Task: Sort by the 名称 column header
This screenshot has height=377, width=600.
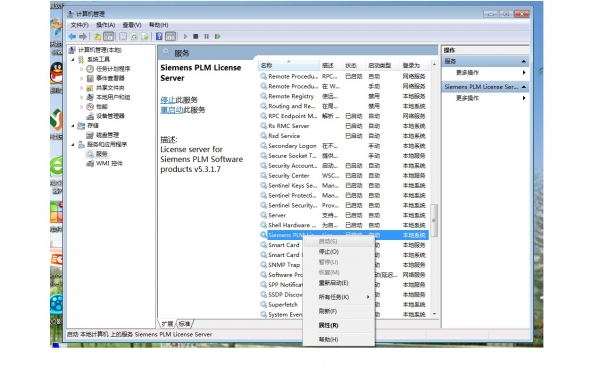Action: (x=289, y=65)
